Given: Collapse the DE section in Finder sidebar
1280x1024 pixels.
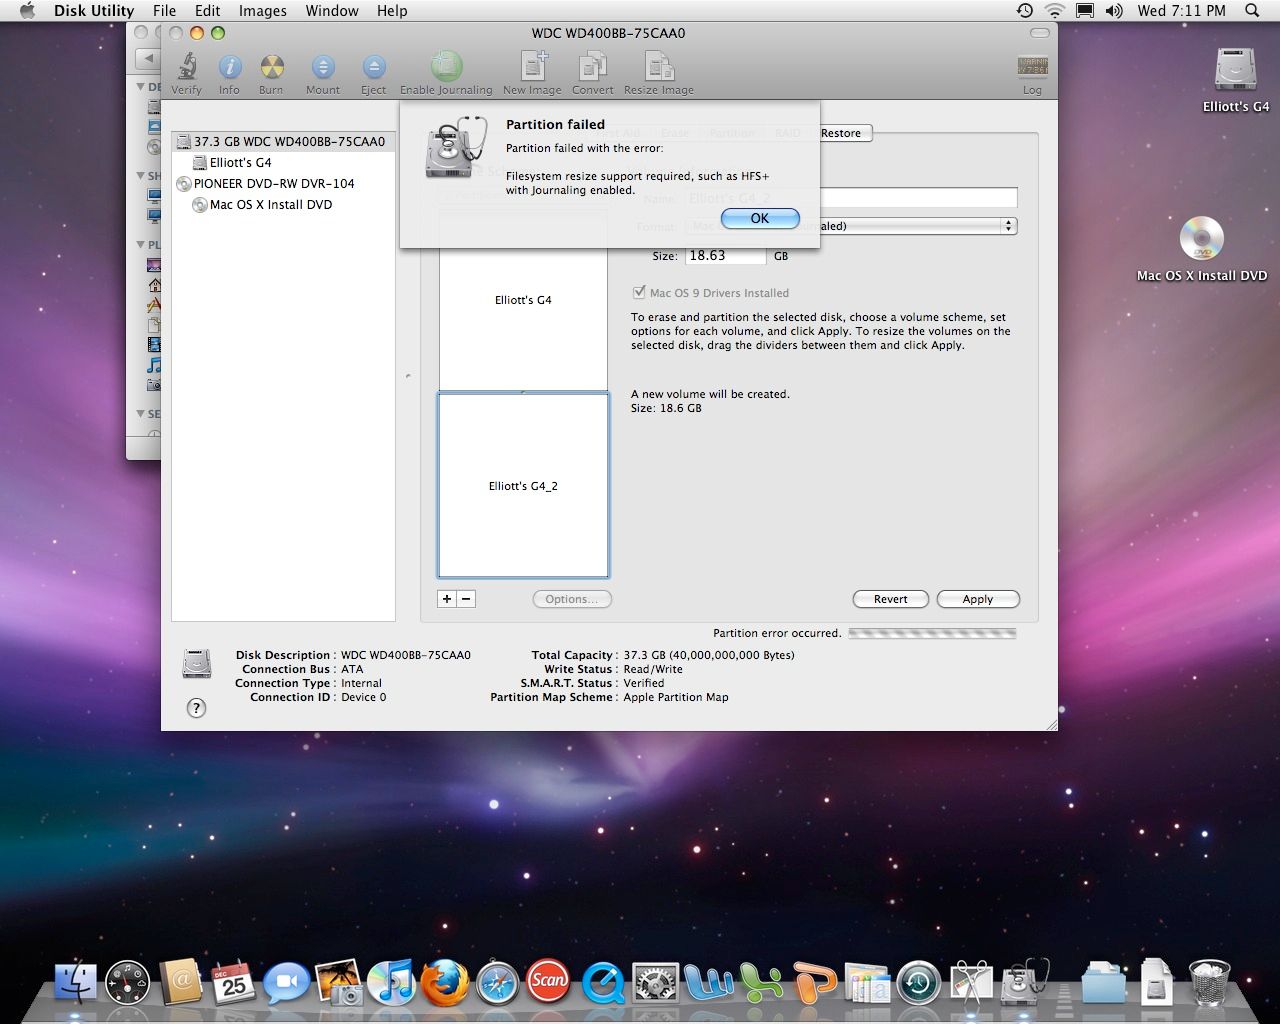Looking at the screenshot, I should coord(141,87).
